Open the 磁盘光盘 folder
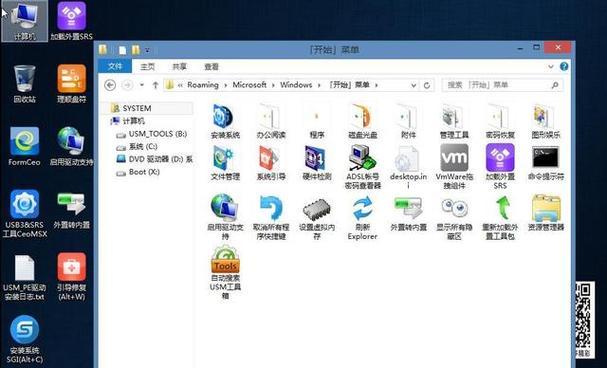Viewport: 607px width, 368px height. tap(363, 121)
